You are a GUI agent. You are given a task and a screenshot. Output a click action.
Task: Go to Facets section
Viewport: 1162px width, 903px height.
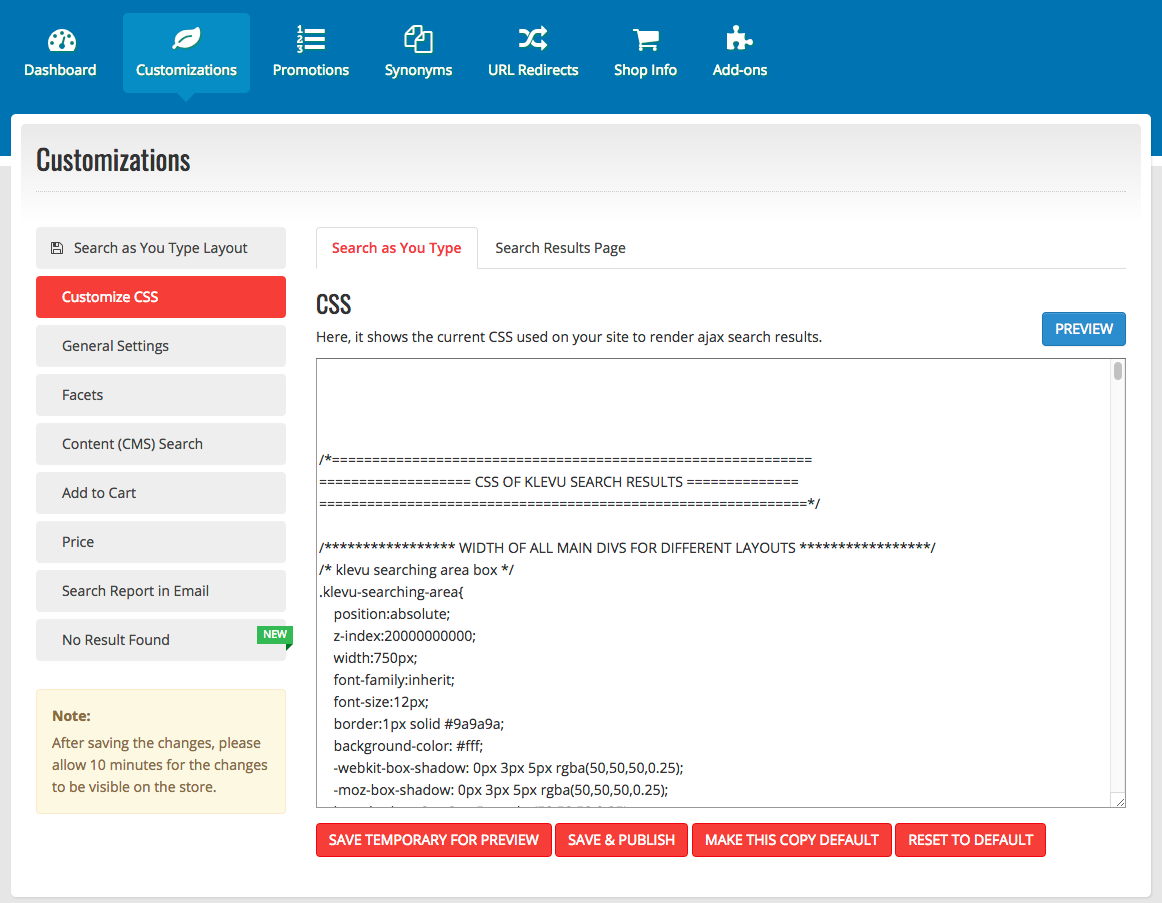(160, 395)
